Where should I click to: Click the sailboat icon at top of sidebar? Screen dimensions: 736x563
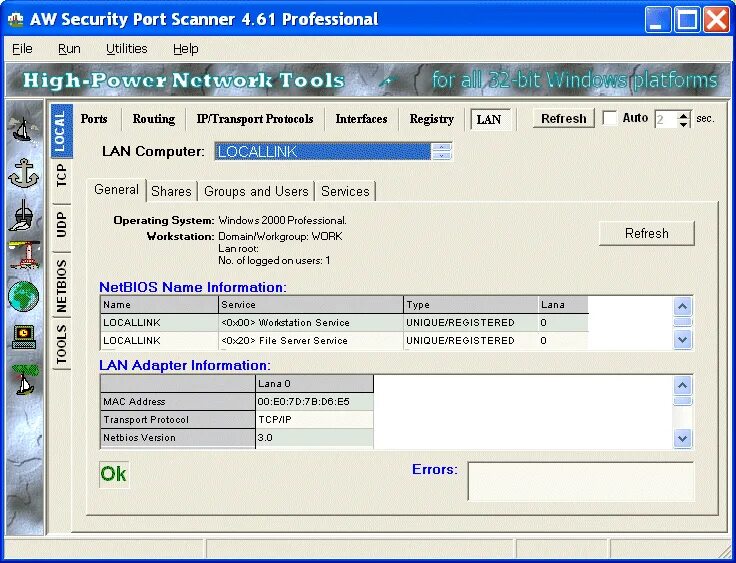point(22,129)
